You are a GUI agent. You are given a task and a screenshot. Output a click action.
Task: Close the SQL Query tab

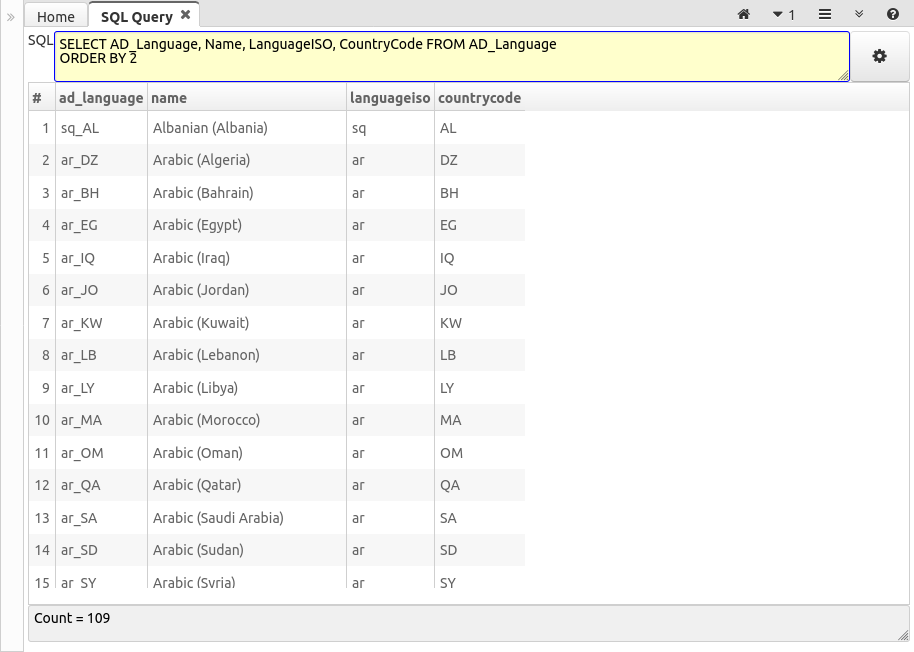(x=185, y=15)
